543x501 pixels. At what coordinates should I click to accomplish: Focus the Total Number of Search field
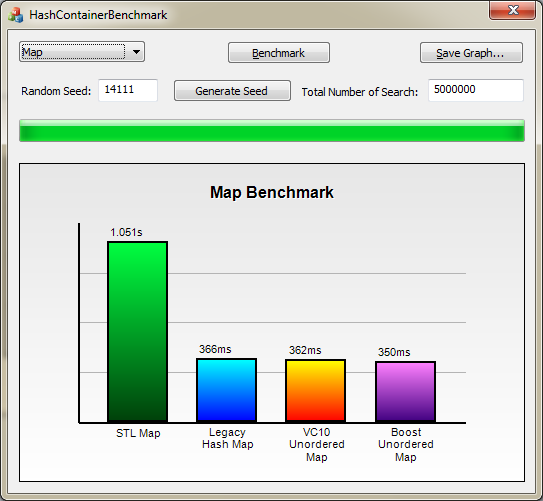coord(476,90)
